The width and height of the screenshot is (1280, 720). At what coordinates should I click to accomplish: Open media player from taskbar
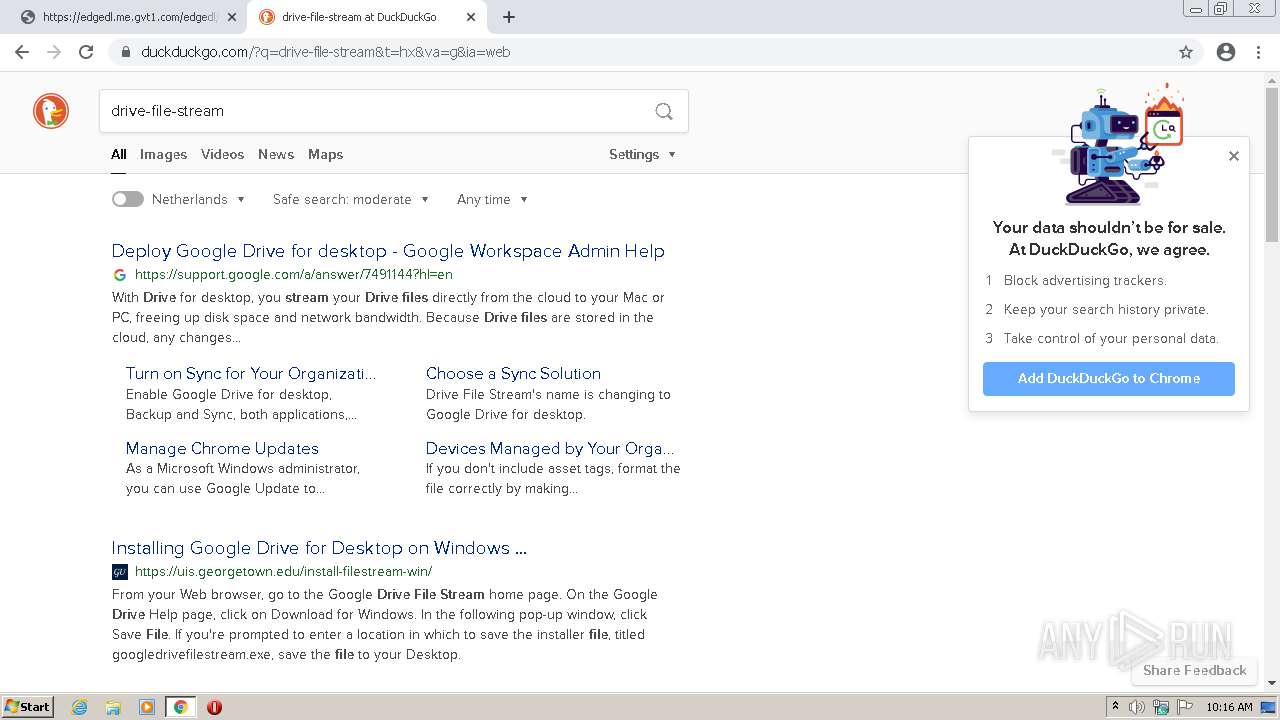147,707
